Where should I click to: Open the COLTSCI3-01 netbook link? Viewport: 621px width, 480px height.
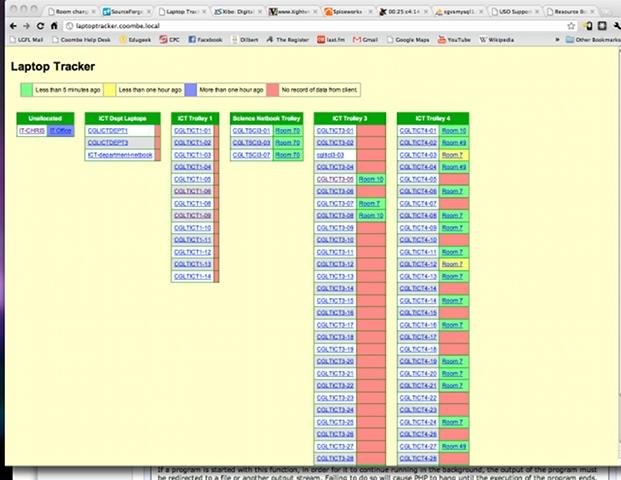(x=251, y=131)
